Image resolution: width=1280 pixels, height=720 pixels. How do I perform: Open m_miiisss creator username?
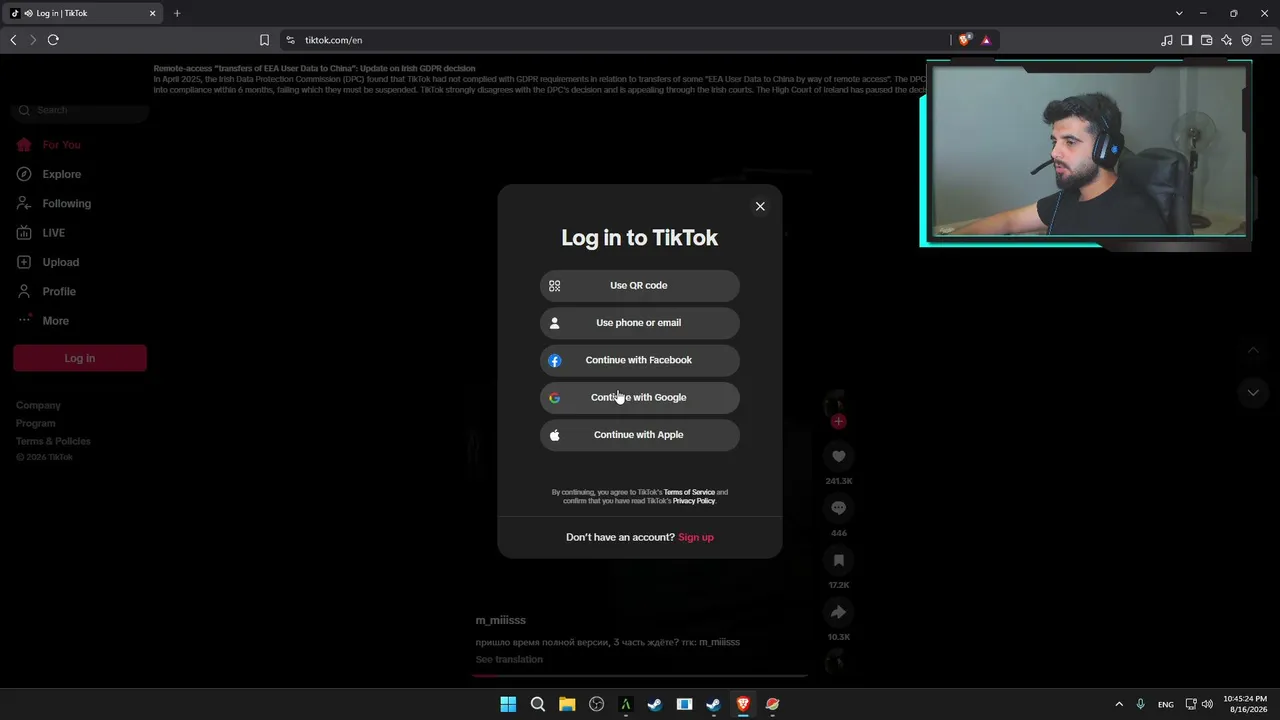coord(501,620)
